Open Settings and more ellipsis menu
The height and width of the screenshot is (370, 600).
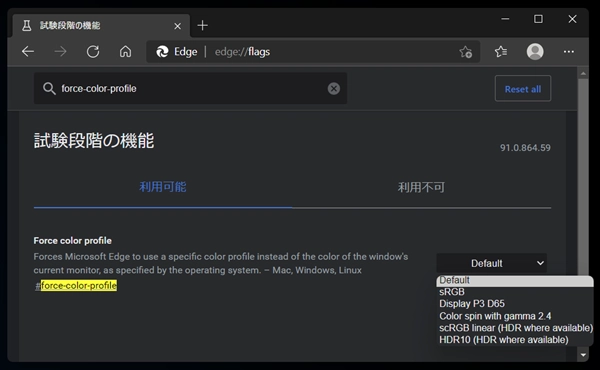(x=569, y=52)
